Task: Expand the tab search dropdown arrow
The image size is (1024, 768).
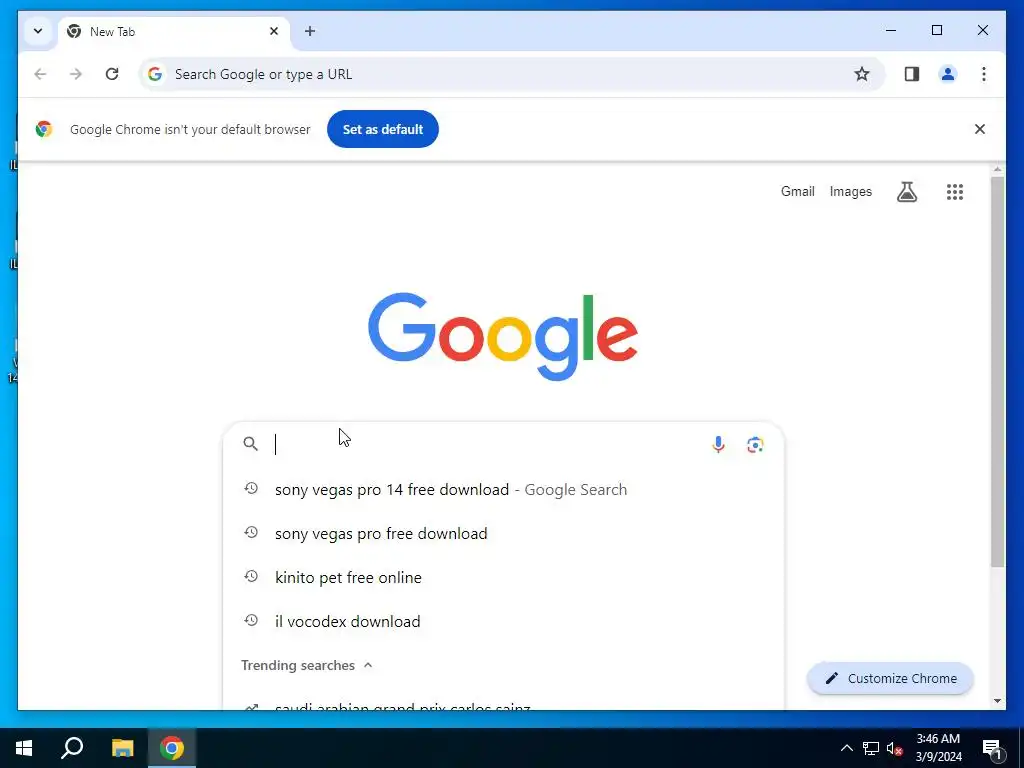Action: pos(38,31)
